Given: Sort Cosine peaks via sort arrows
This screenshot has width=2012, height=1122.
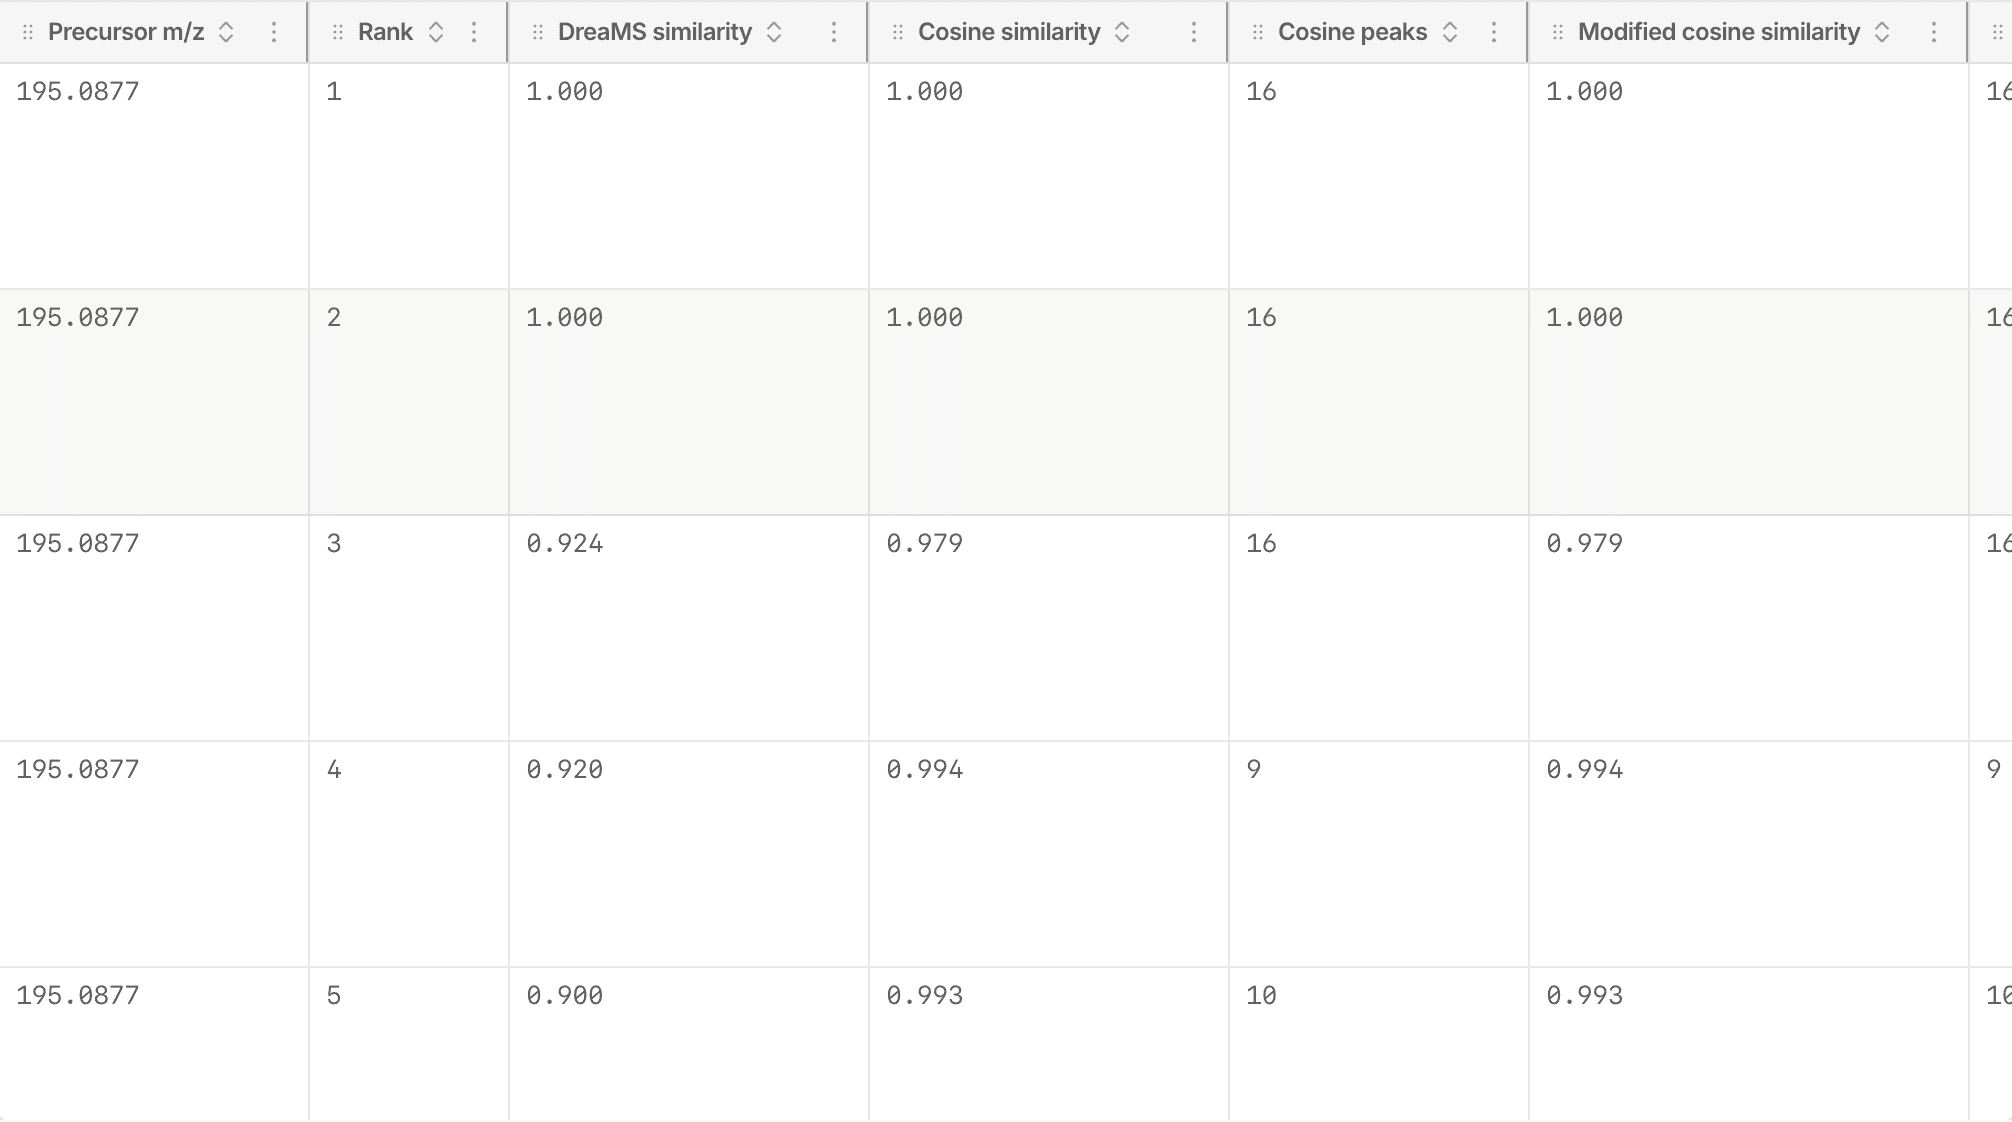Looking at the screenshot, I should 1450,32.
